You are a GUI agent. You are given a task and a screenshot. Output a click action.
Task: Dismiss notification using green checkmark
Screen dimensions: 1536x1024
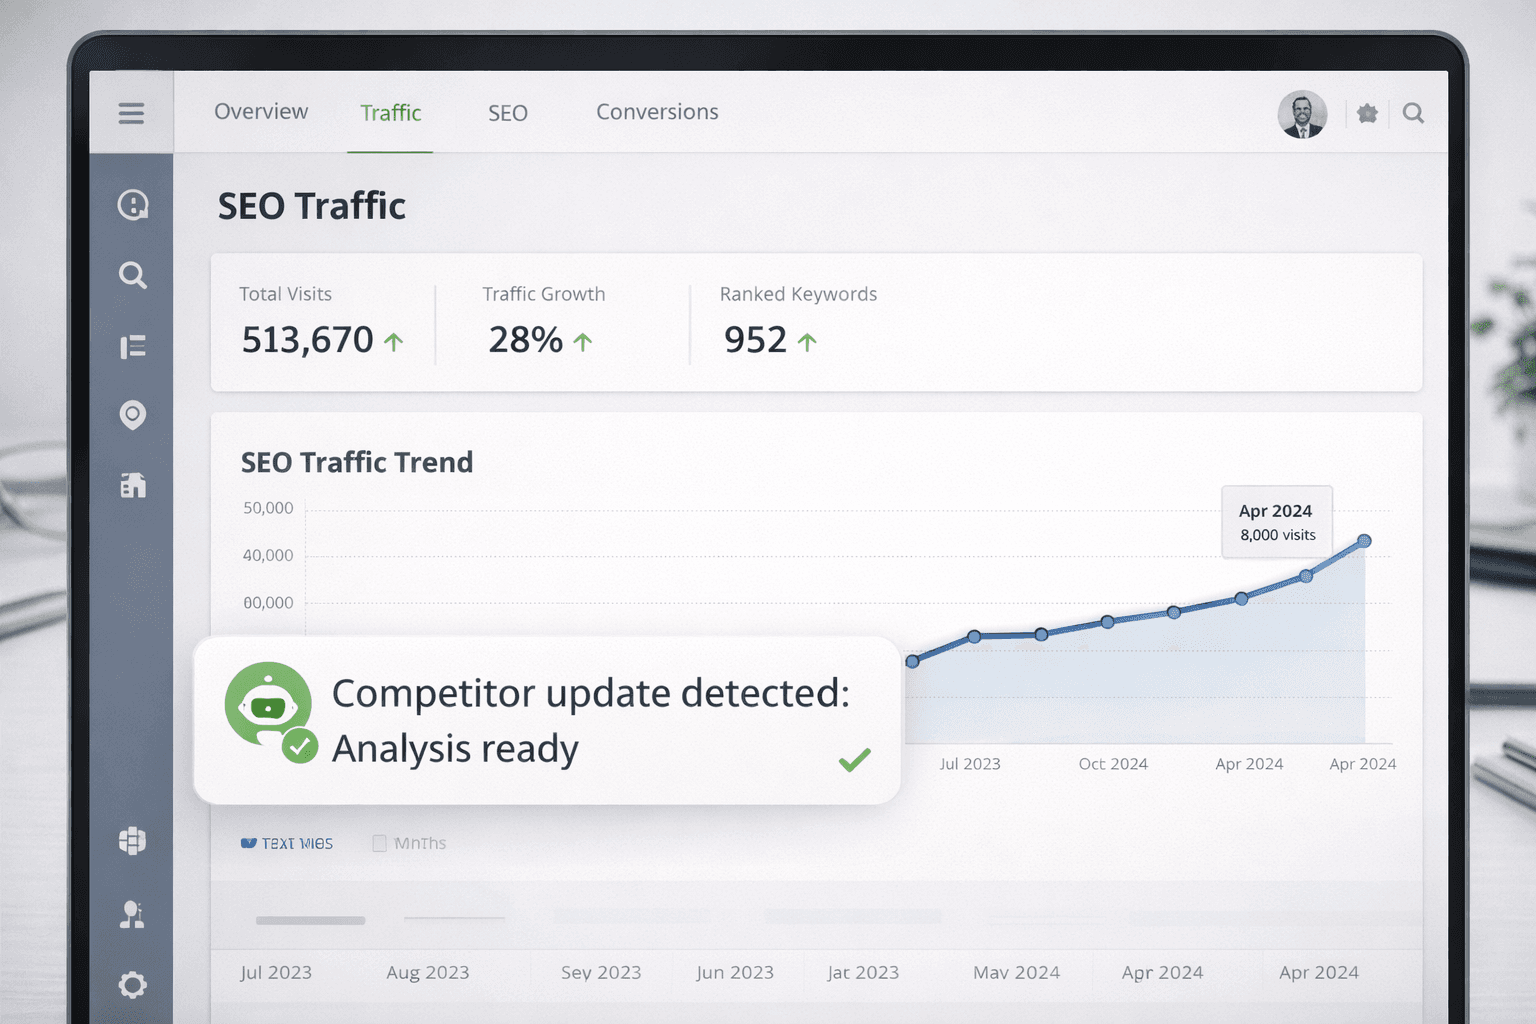click(x=854, y=761)
